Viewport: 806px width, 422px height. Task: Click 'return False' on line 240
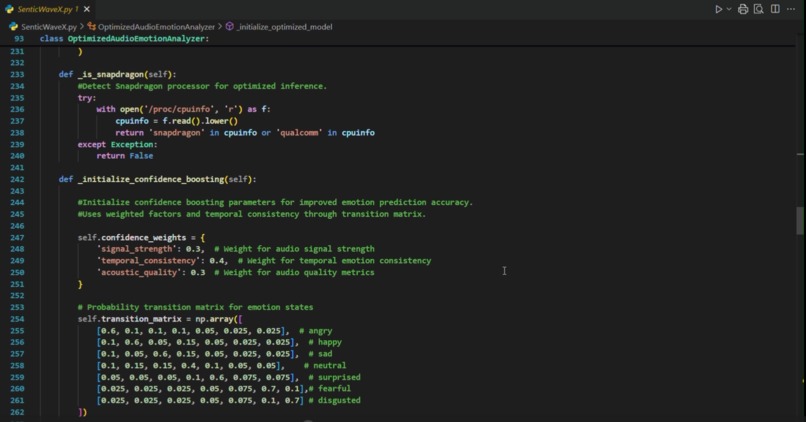pyautogui.click(x=124, y=156)
